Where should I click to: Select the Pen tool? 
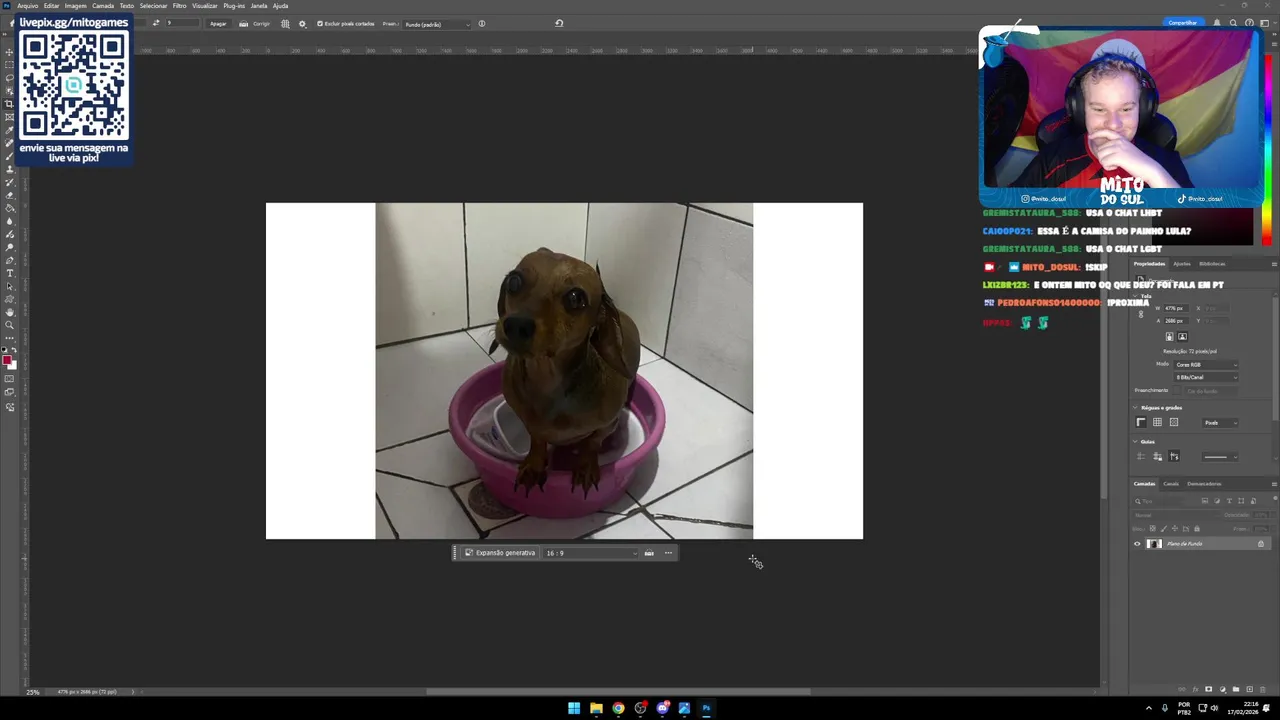click(10, 260)
